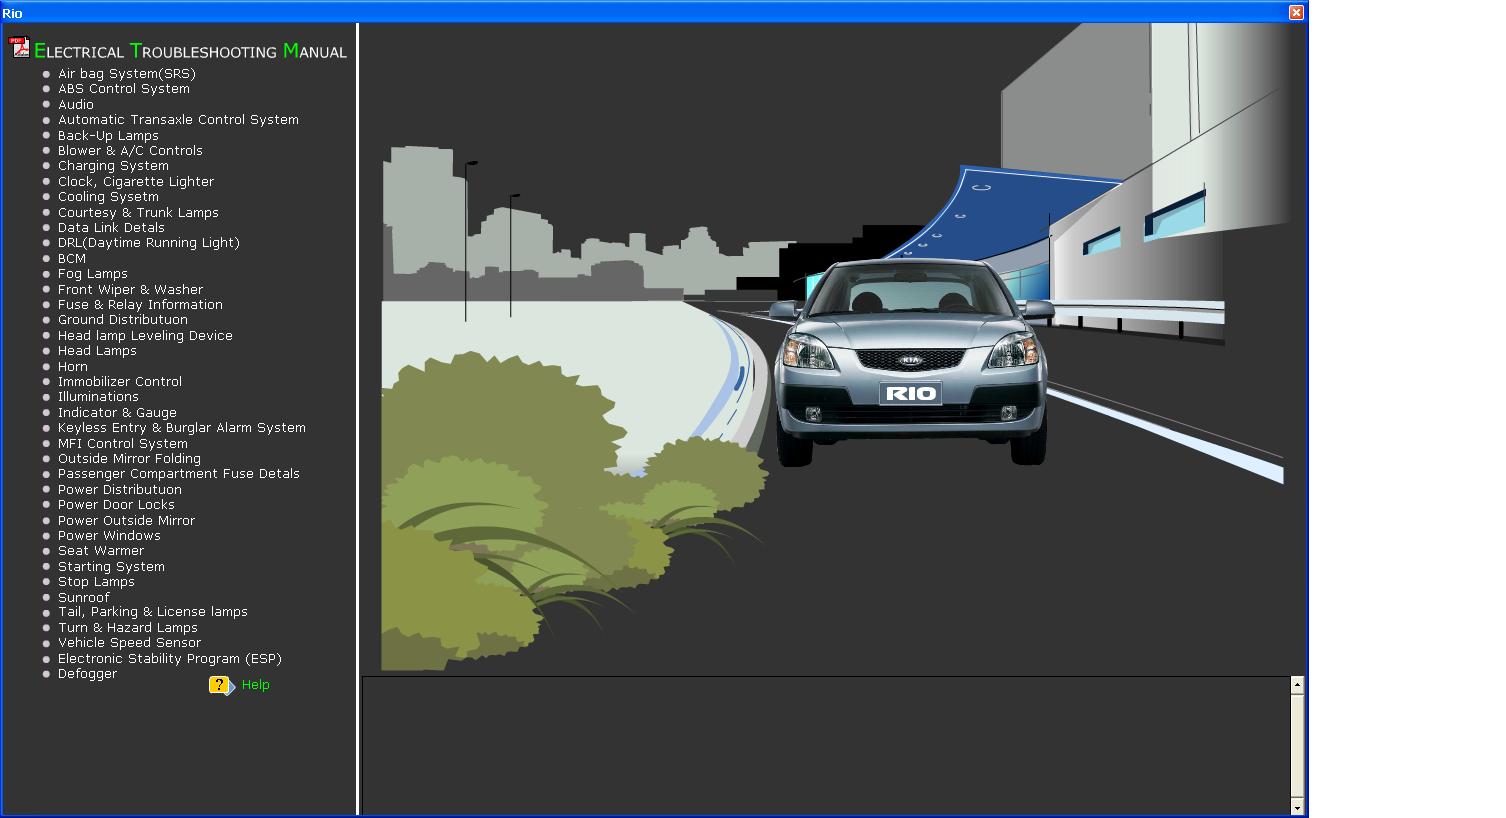Select Cooling Sysetm entry

click(x=108, y=197)
